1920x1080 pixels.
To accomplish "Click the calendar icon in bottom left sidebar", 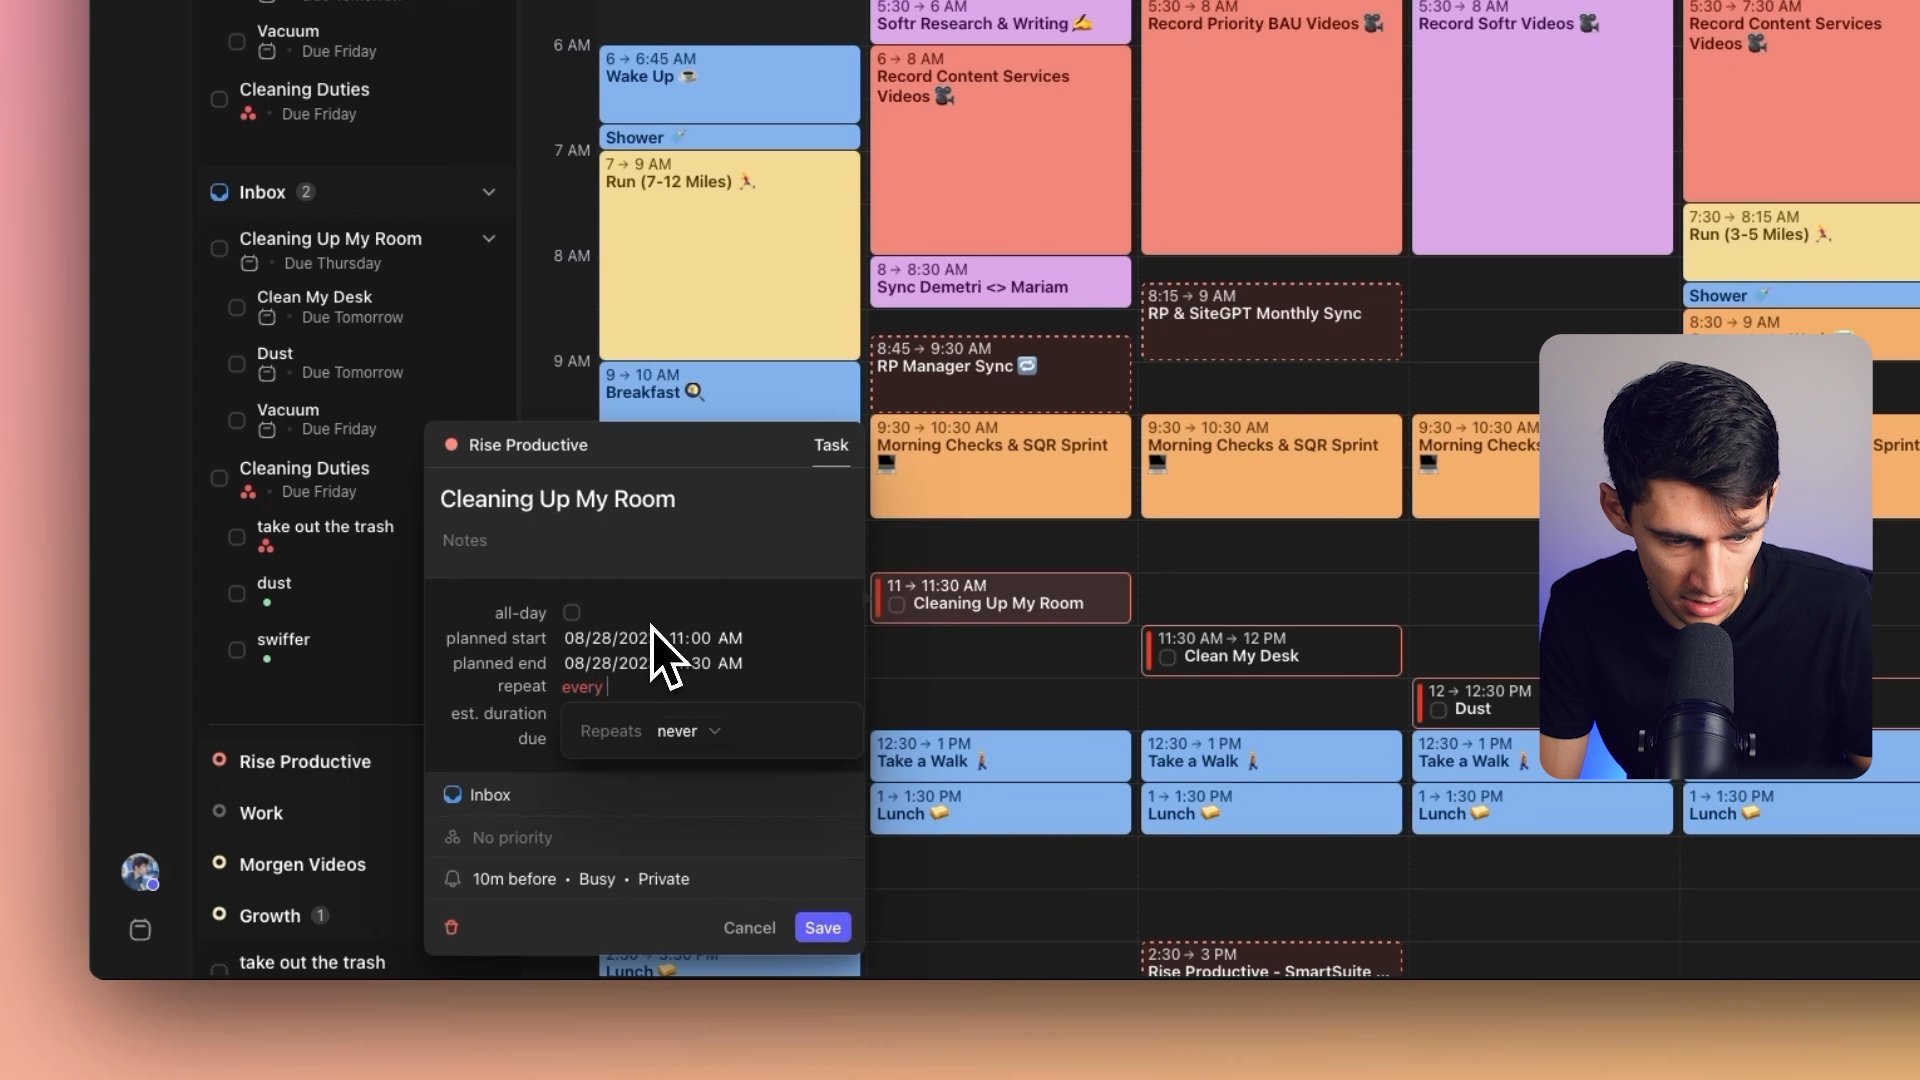I will pos(140,930).
